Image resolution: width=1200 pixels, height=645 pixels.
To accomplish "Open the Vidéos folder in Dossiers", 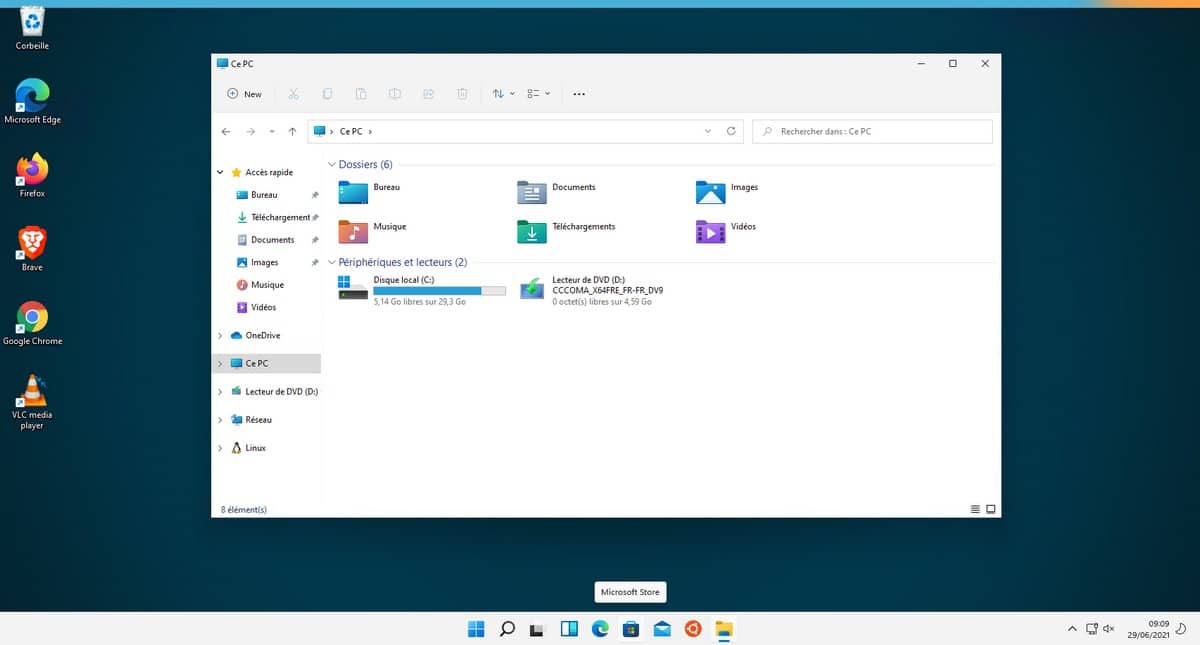I will (710, 231).
